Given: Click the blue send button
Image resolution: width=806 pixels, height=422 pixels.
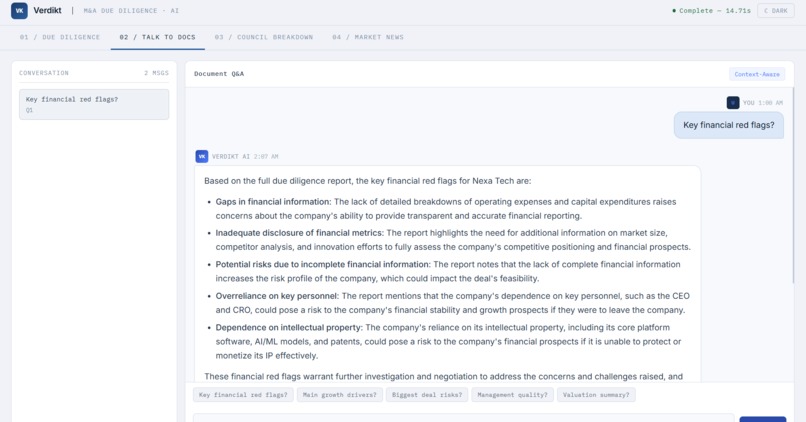Looking at the screenshot, I should click(762, 419).
